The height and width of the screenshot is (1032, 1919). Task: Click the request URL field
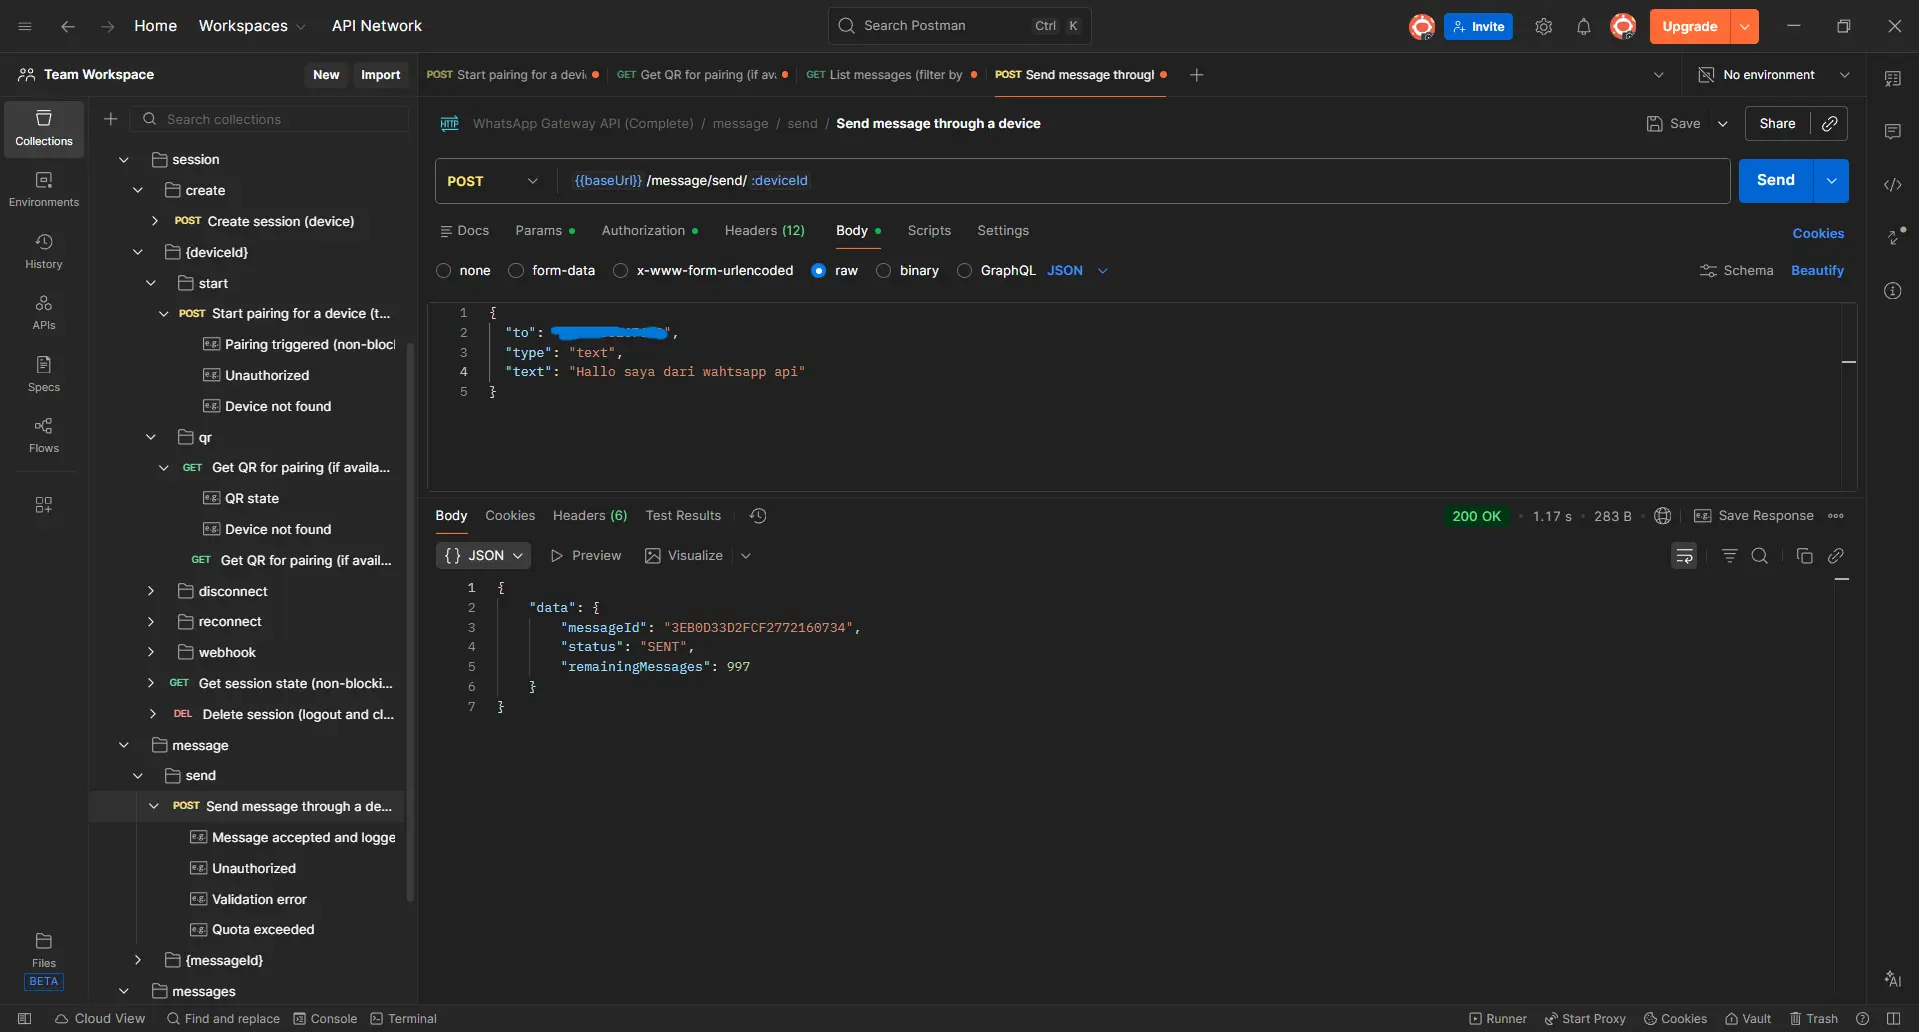coord(1143,181)
